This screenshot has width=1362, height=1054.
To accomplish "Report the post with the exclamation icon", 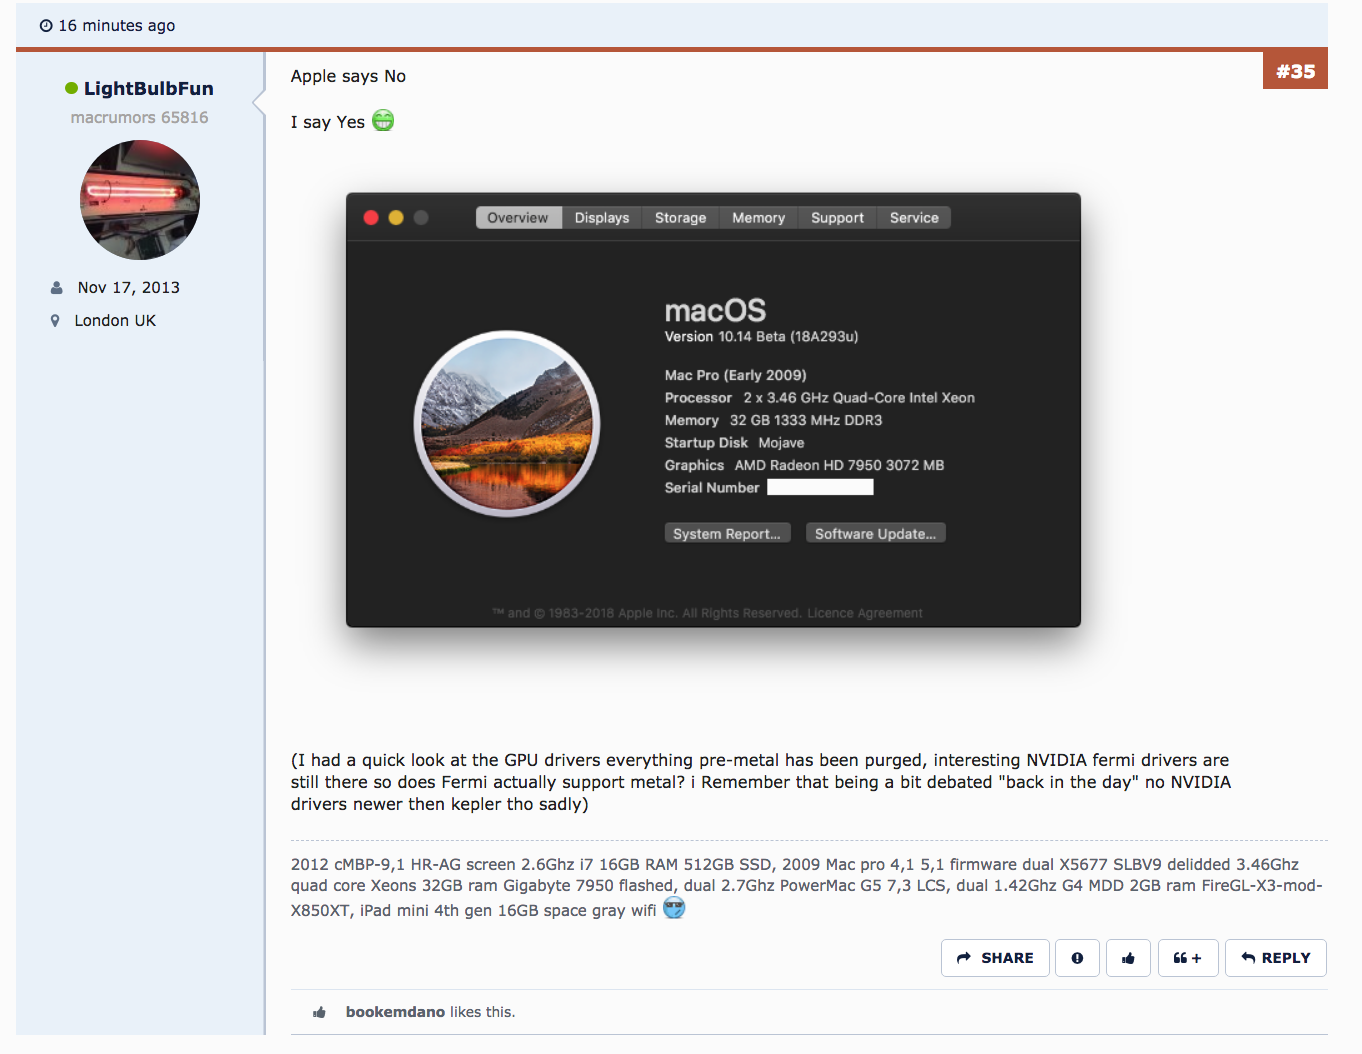I will click(x=1077, y=958).
